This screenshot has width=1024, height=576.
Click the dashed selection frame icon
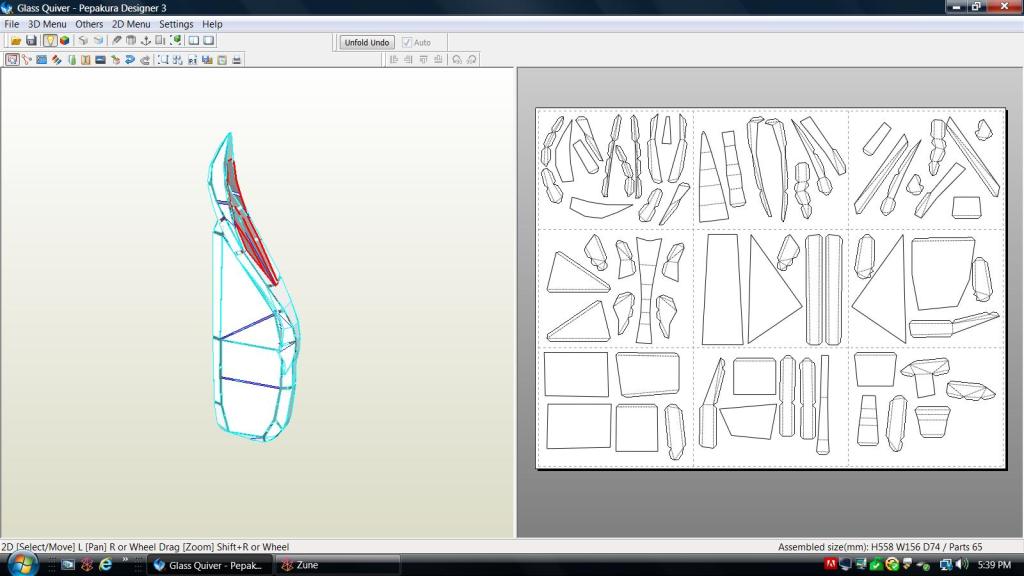163,59
